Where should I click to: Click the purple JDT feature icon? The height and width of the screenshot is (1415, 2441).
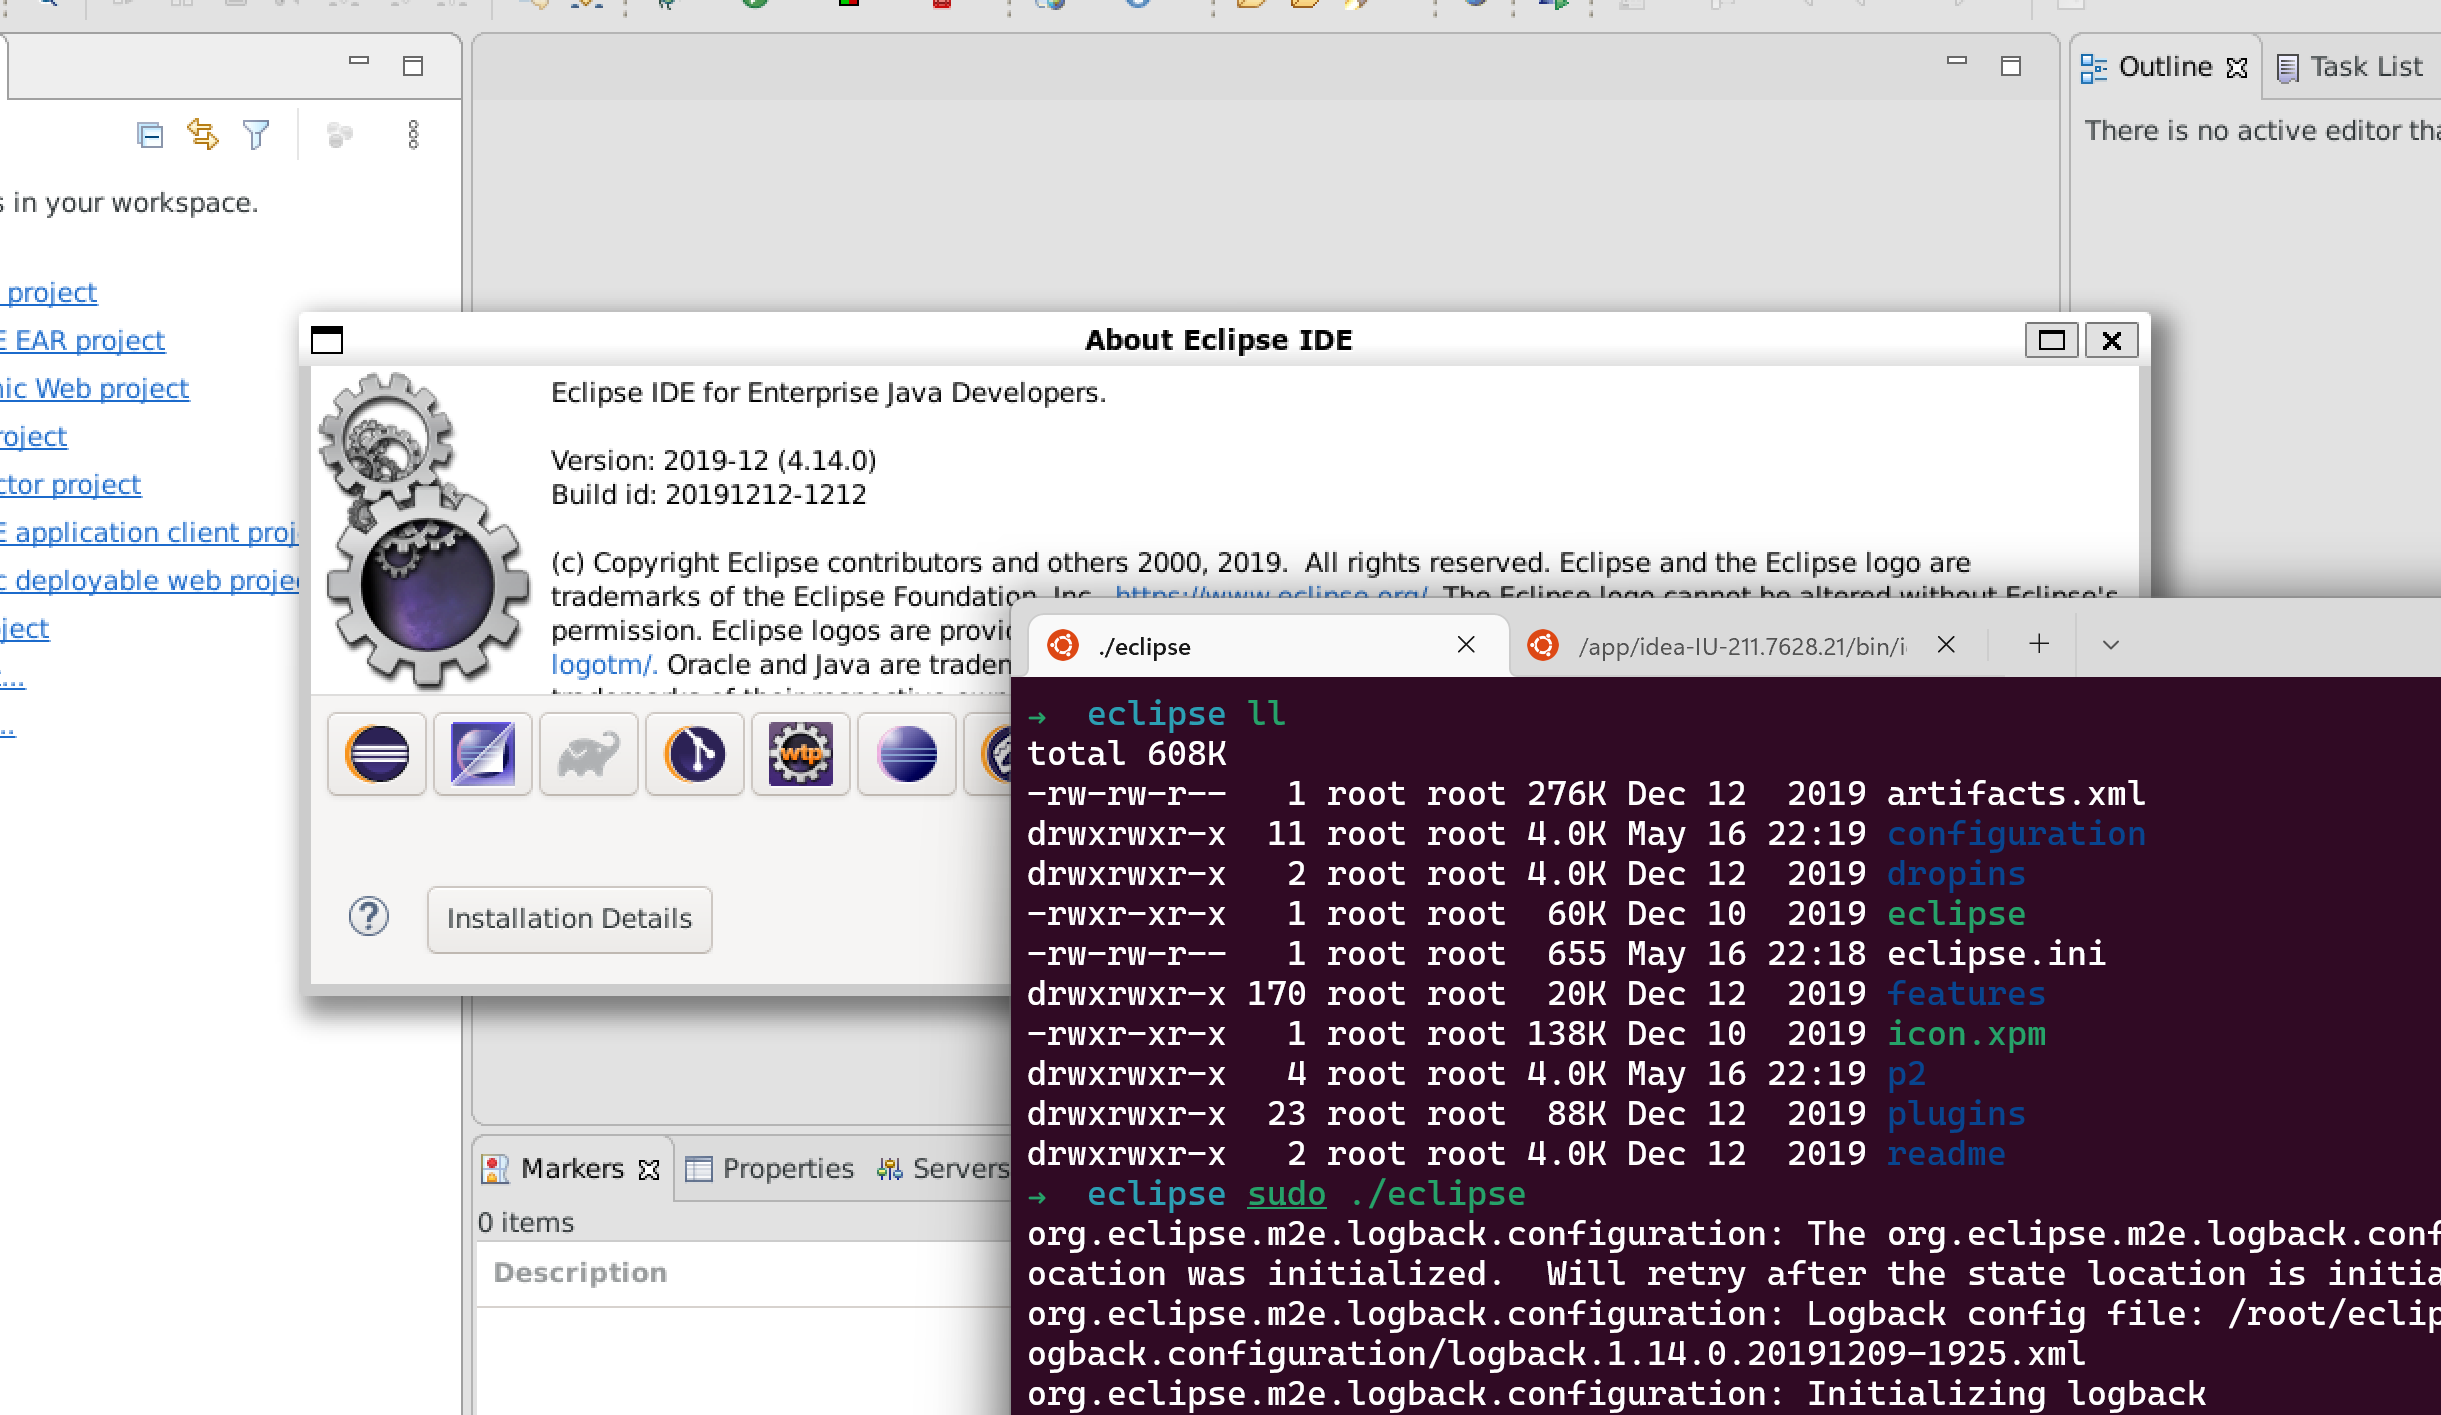[482, 755]
